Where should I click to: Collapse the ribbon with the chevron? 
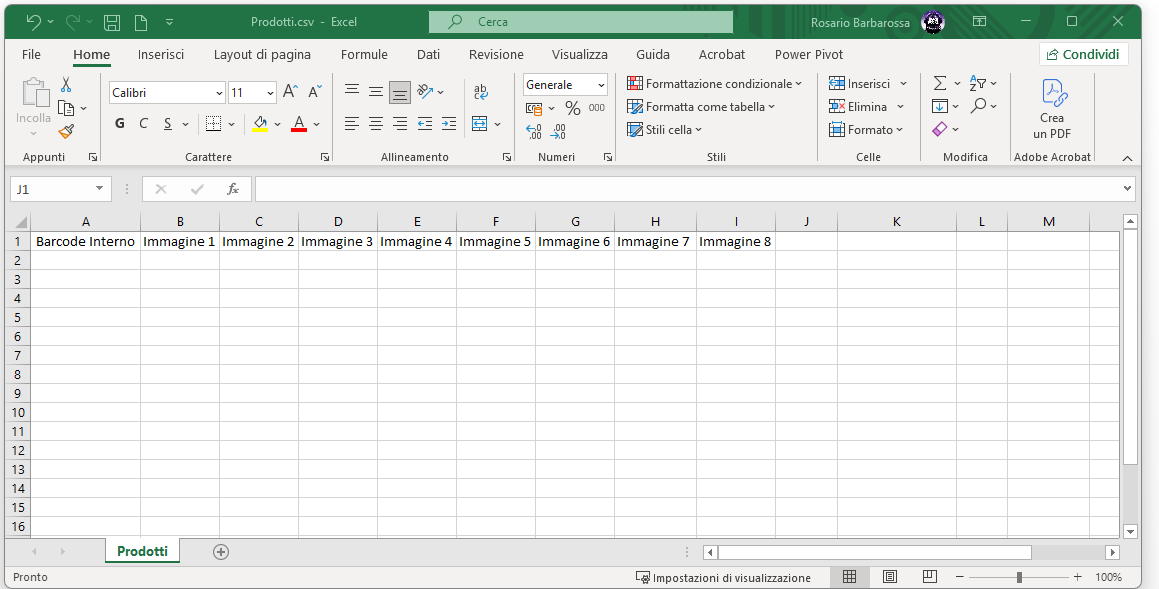pos(1127,157)
